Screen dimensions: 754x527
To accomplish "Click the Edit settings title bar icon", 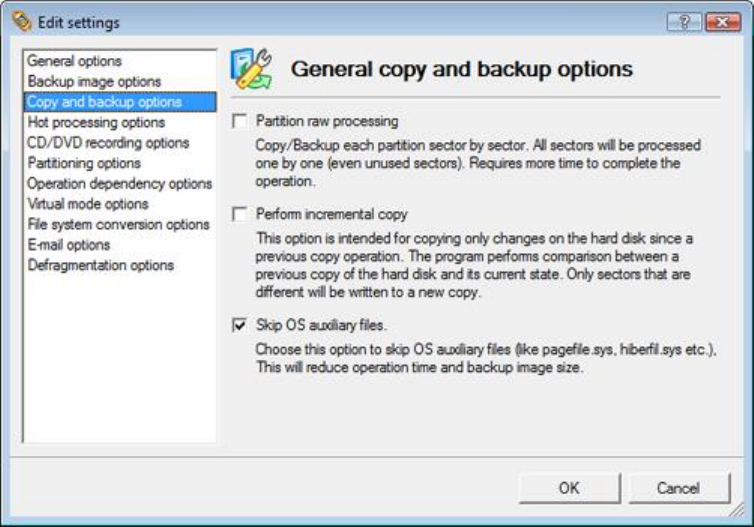I will tap(22, 22).
